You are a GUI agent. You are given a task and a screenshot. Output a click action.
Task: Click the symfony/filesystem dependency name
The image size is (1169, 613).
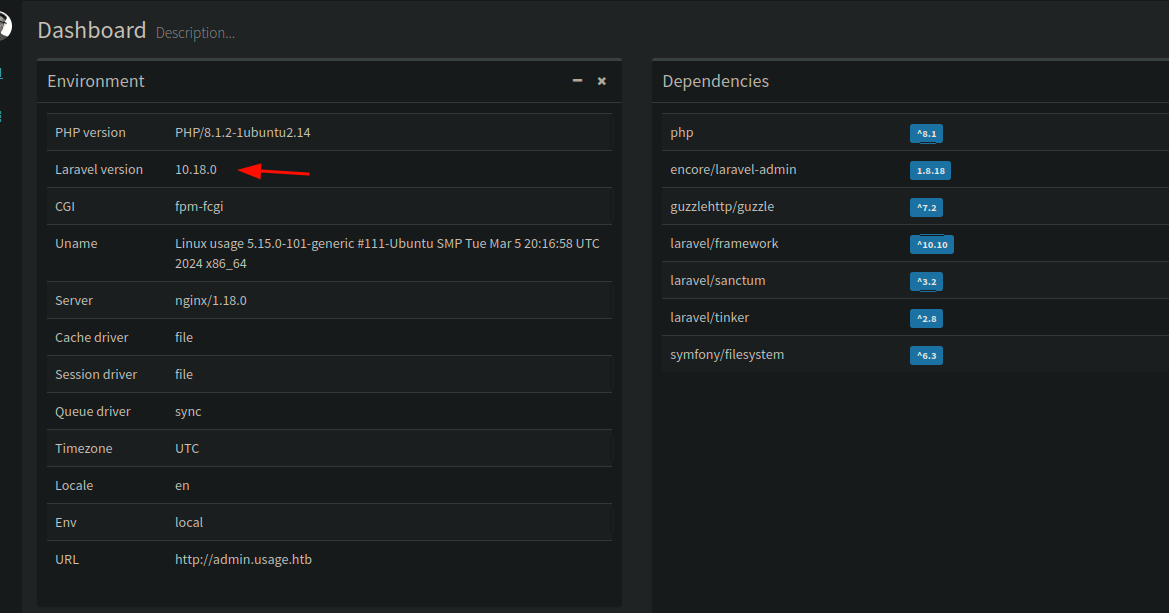point(727,355)
